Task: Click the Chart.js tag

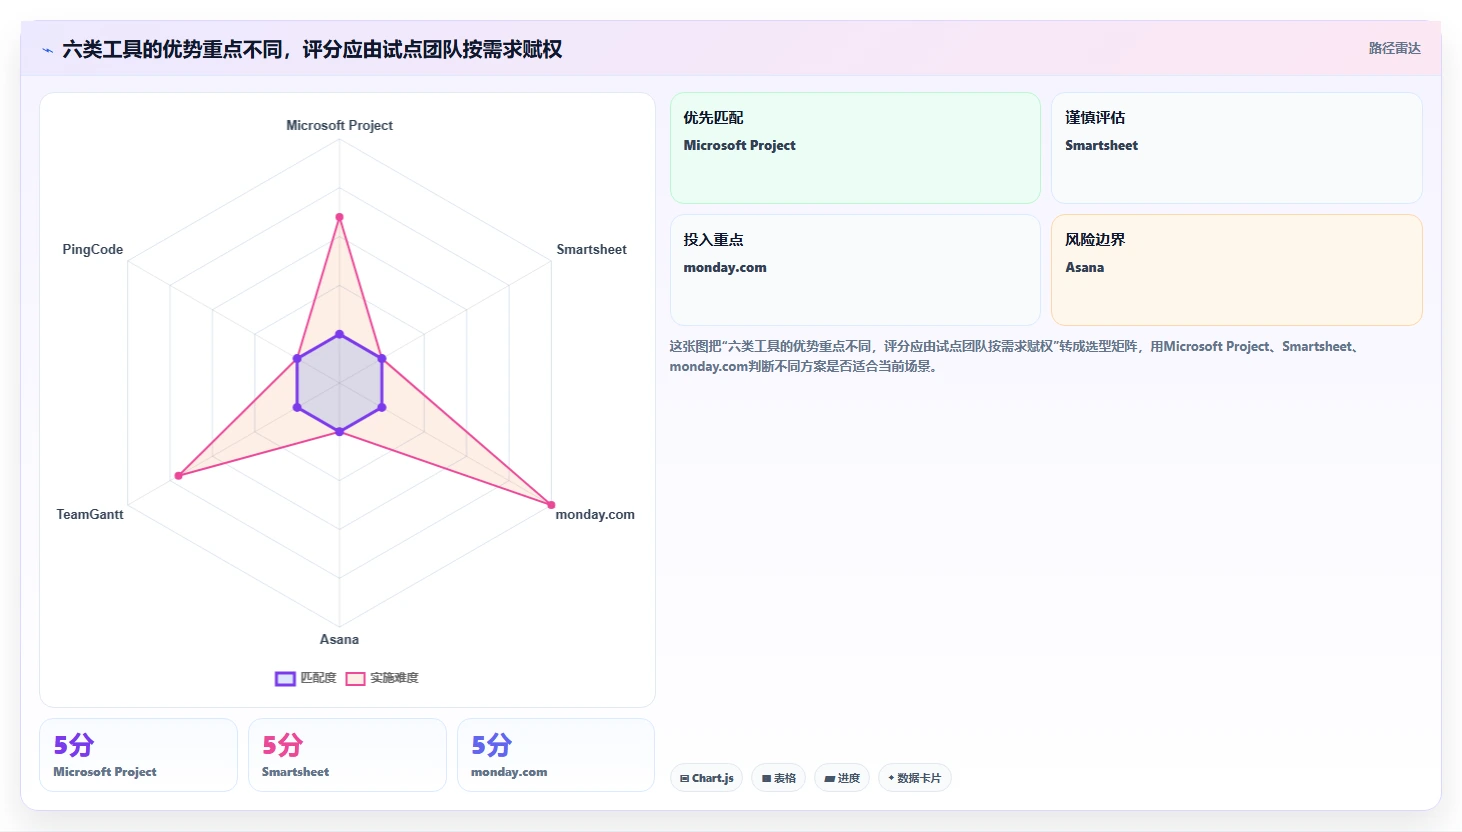Action: click(x=706, y=778)
